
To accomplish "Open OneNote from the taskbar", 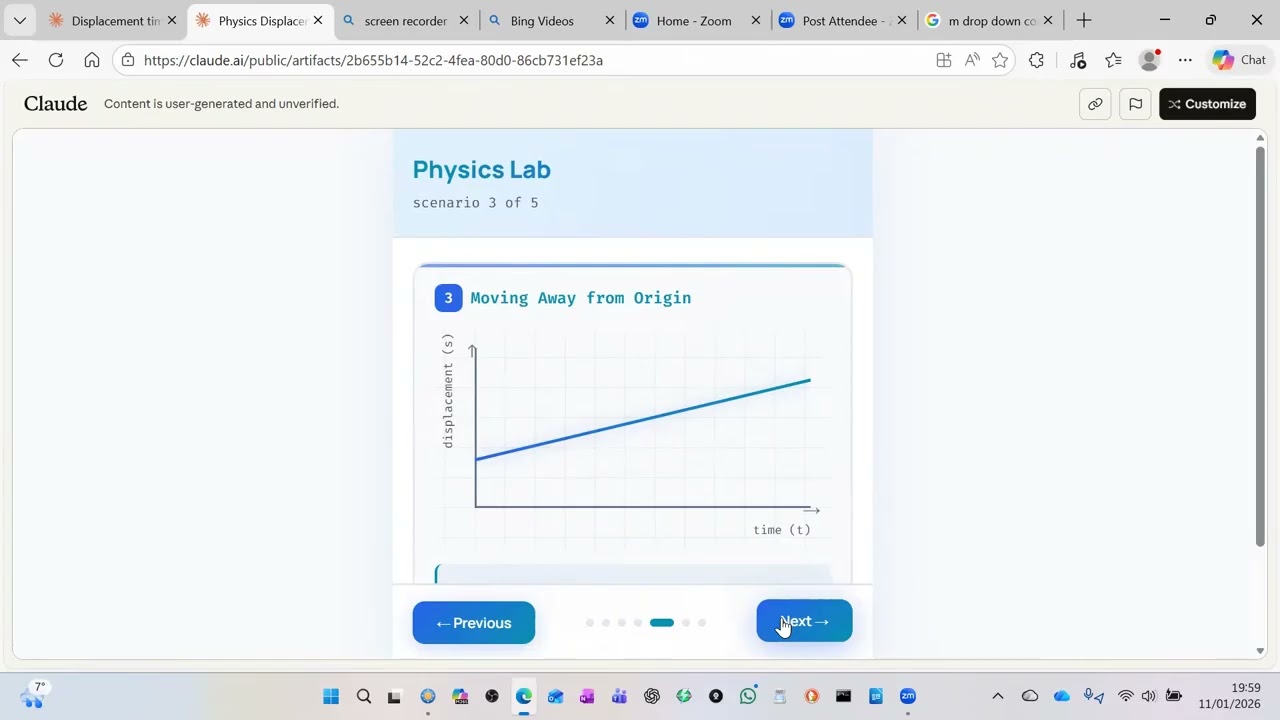I will (588, 696).
